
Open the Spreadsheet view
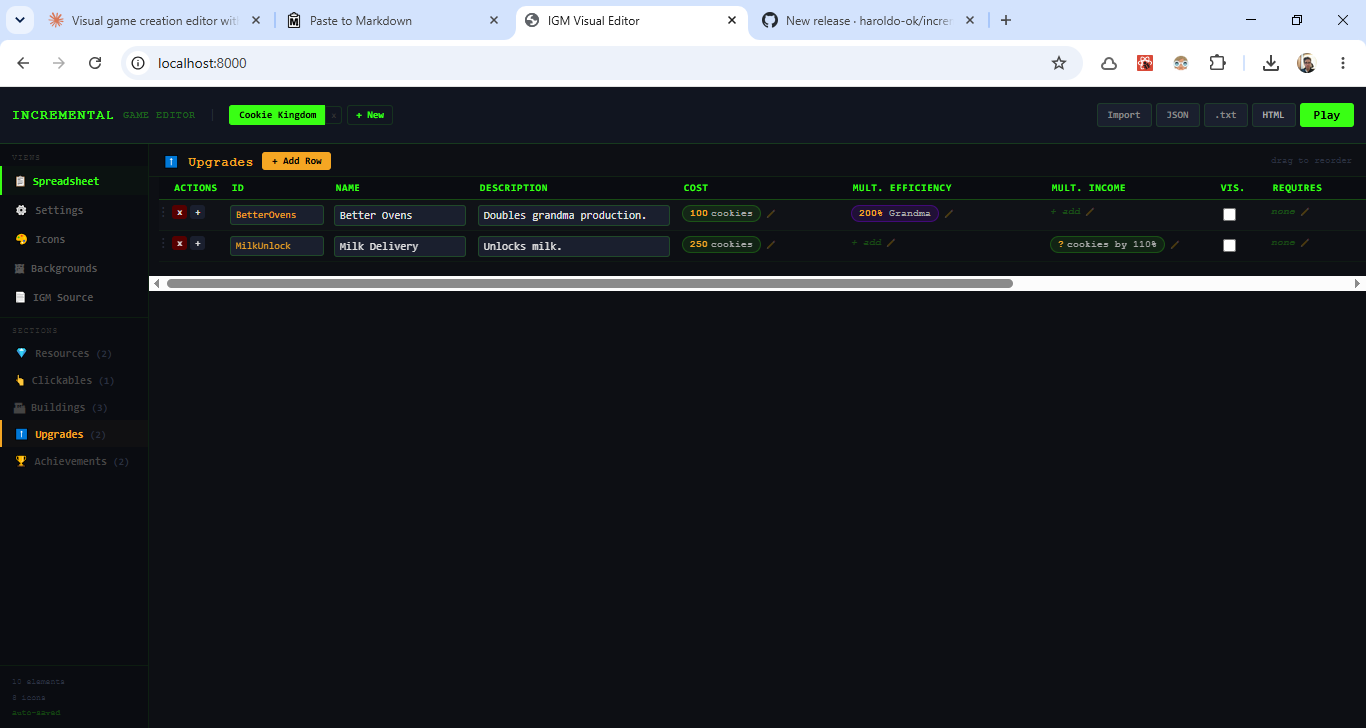pos(74,182)
